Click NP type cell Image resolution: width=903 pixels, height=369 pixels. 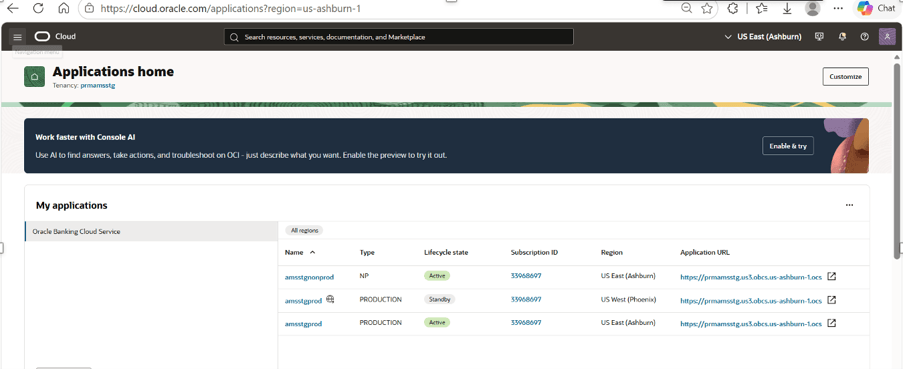click(364, 276)
